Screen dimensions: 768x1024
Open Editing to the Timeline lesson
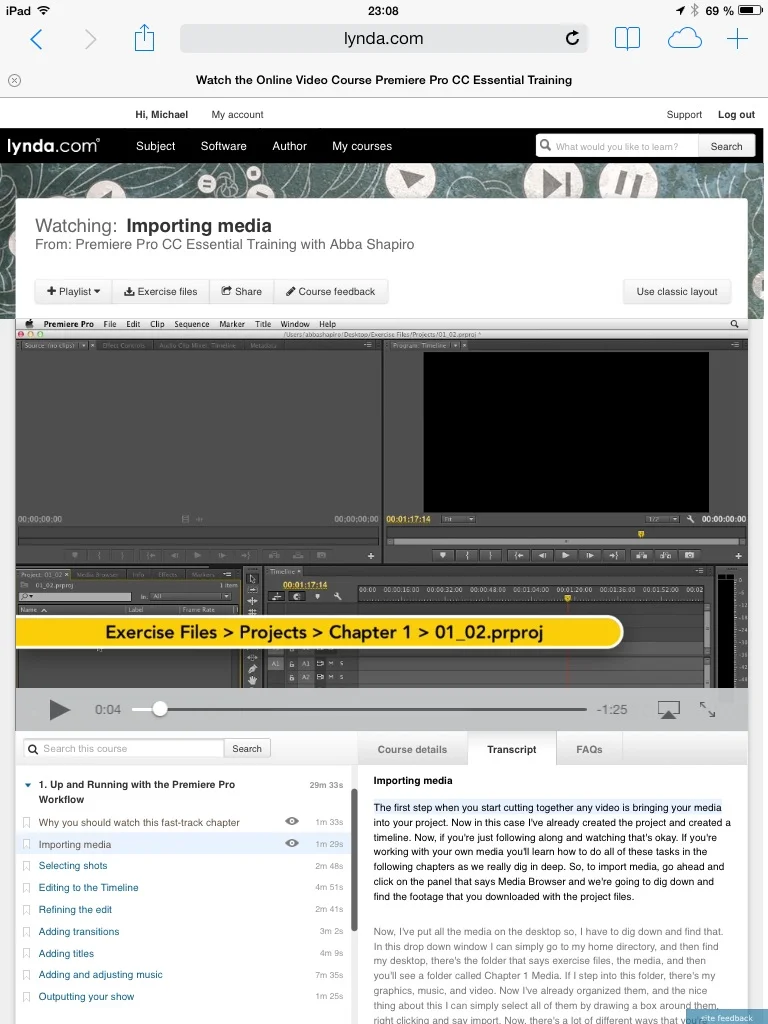[x=88, y=888]
